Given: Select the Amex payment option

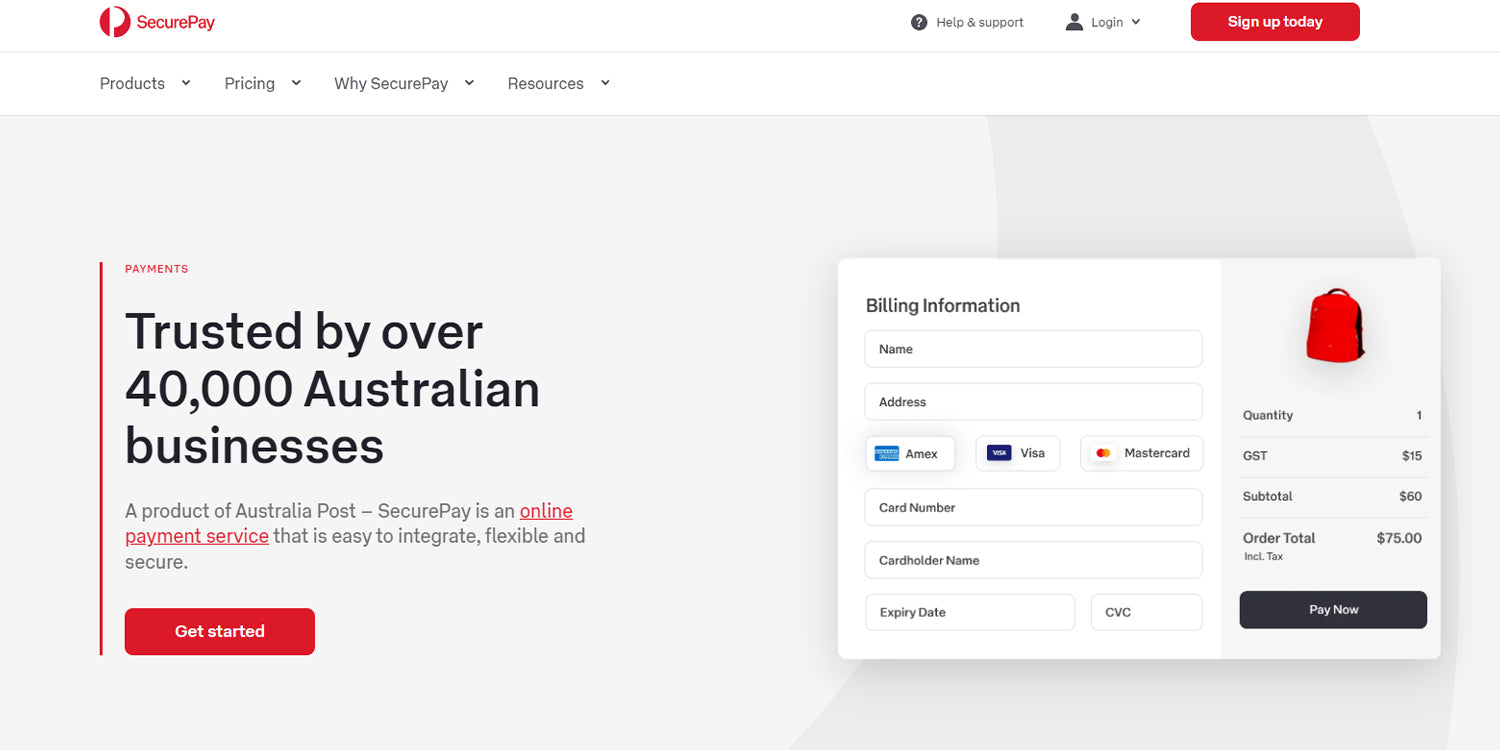Looking at the screenshot, I should pyautogui.click(x=910, y=453).
